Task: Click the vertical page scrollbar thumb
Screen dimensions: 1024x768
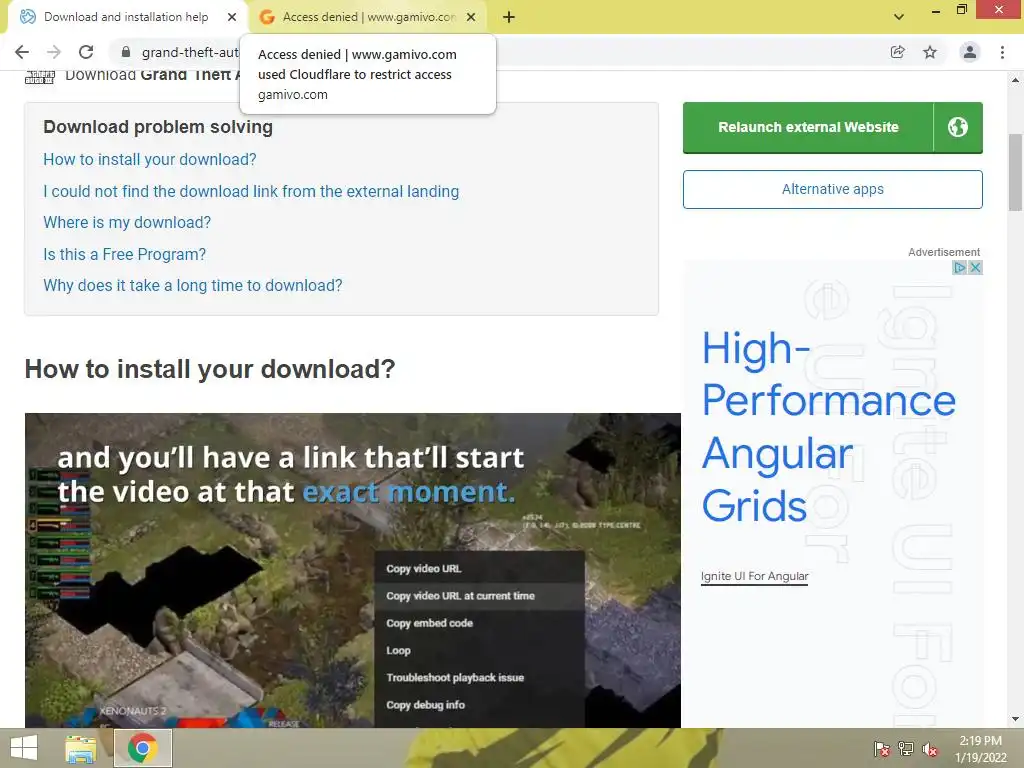Action: coord(1015,172)
